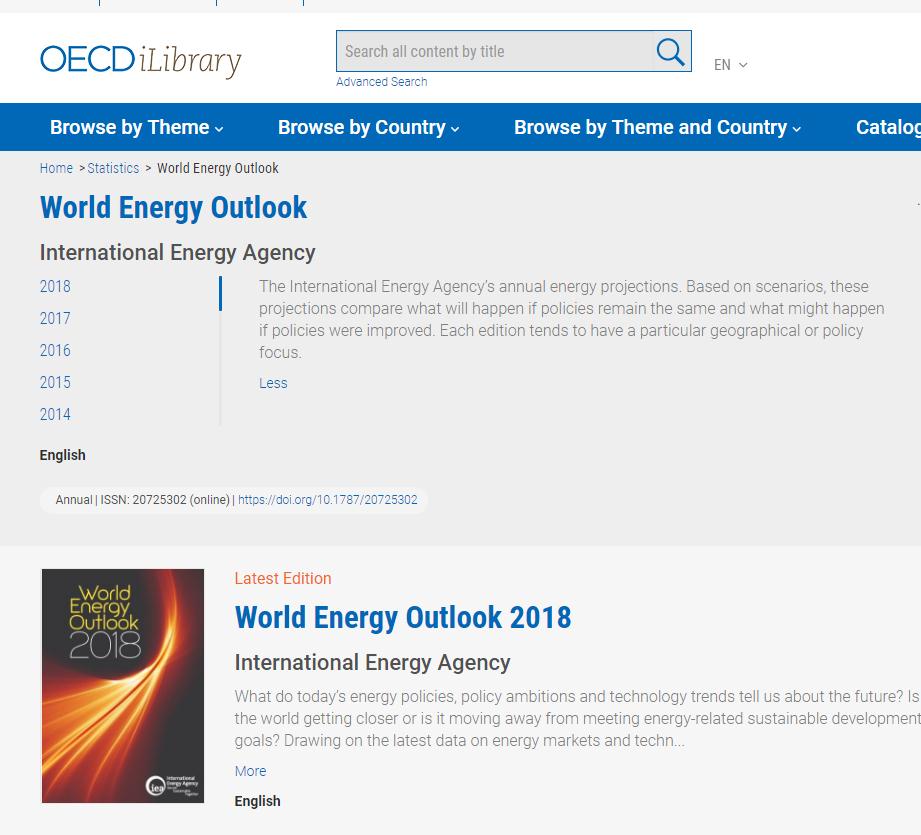
Task: Collapse description with the Less link
Action: pyautogui.click(x=273, y=383)
